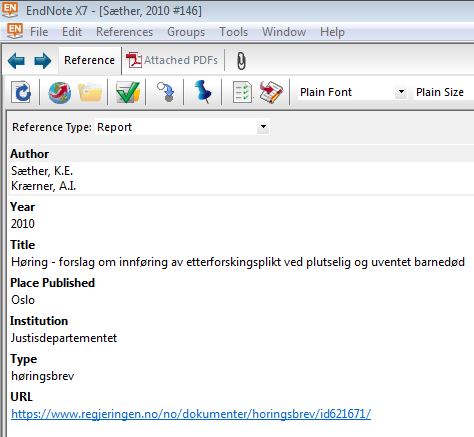This screenshot has width=474, height=437.
Task: Click the blue pushpin icon
Action: [203, 92]
